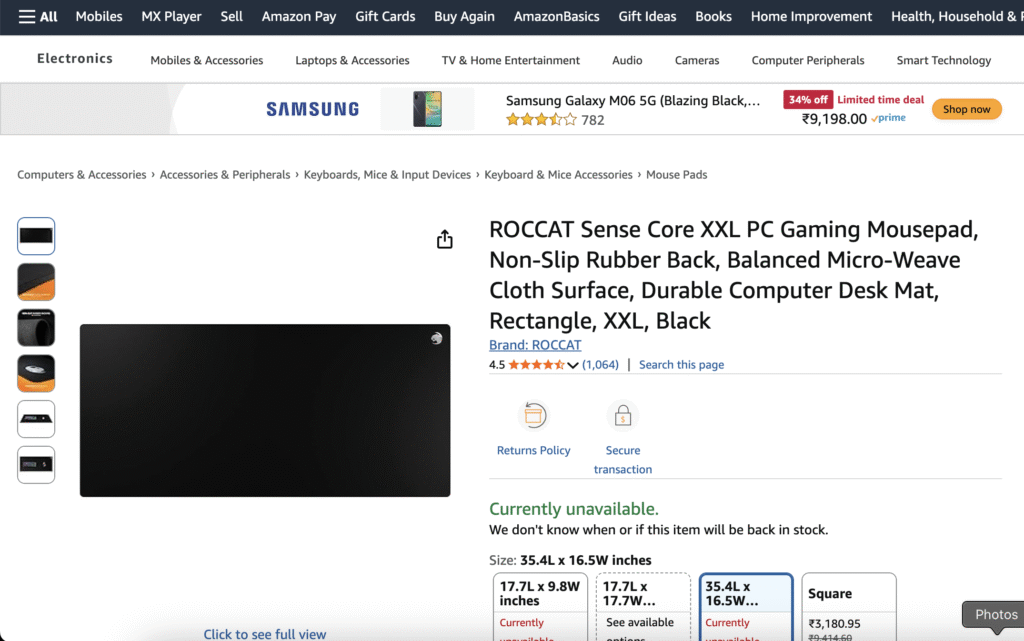Screen dimensions: 1024x641
Task: Open Gift Cards nav link
Action: pyautogui.click(x=385, y=16)
